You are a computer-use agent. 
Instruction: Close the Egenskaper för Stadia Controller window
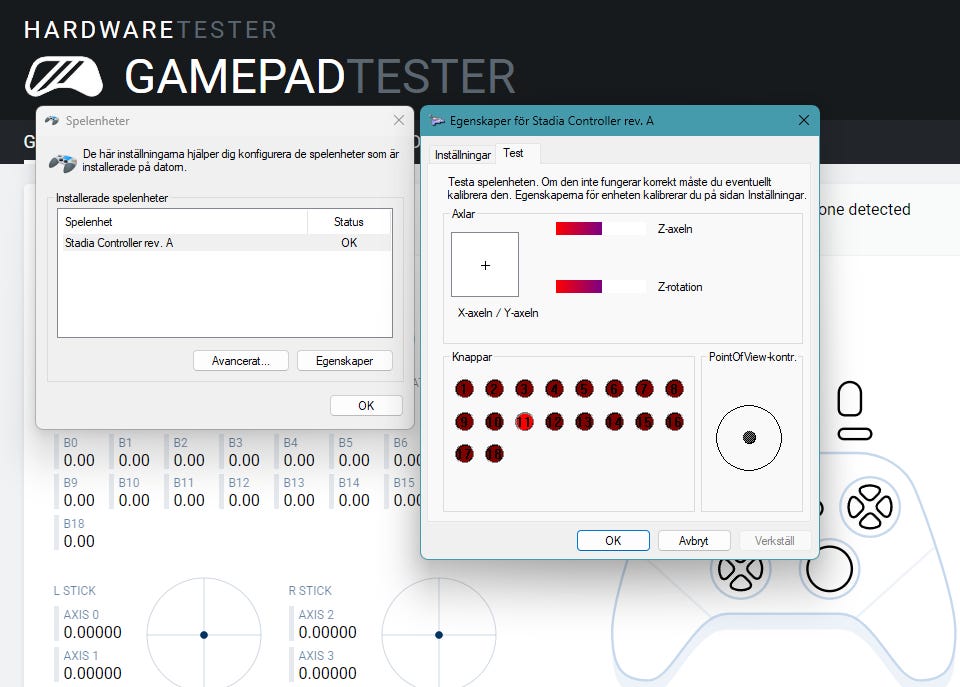tap(804, 121)
